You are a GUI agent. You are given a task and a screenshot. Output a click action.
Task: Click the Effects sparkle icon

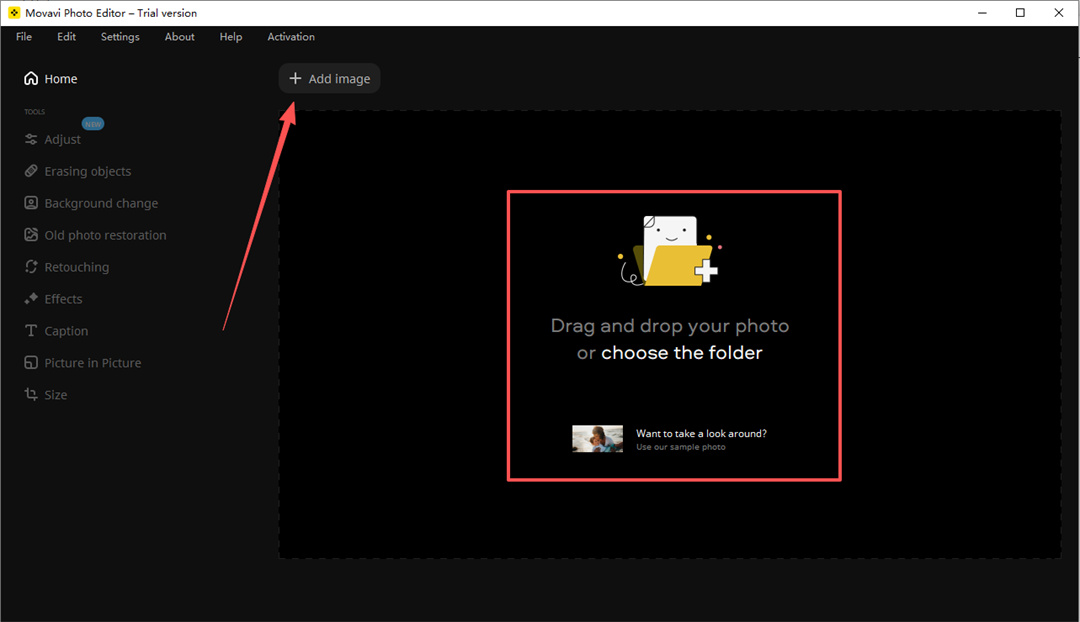click(31, 298)
